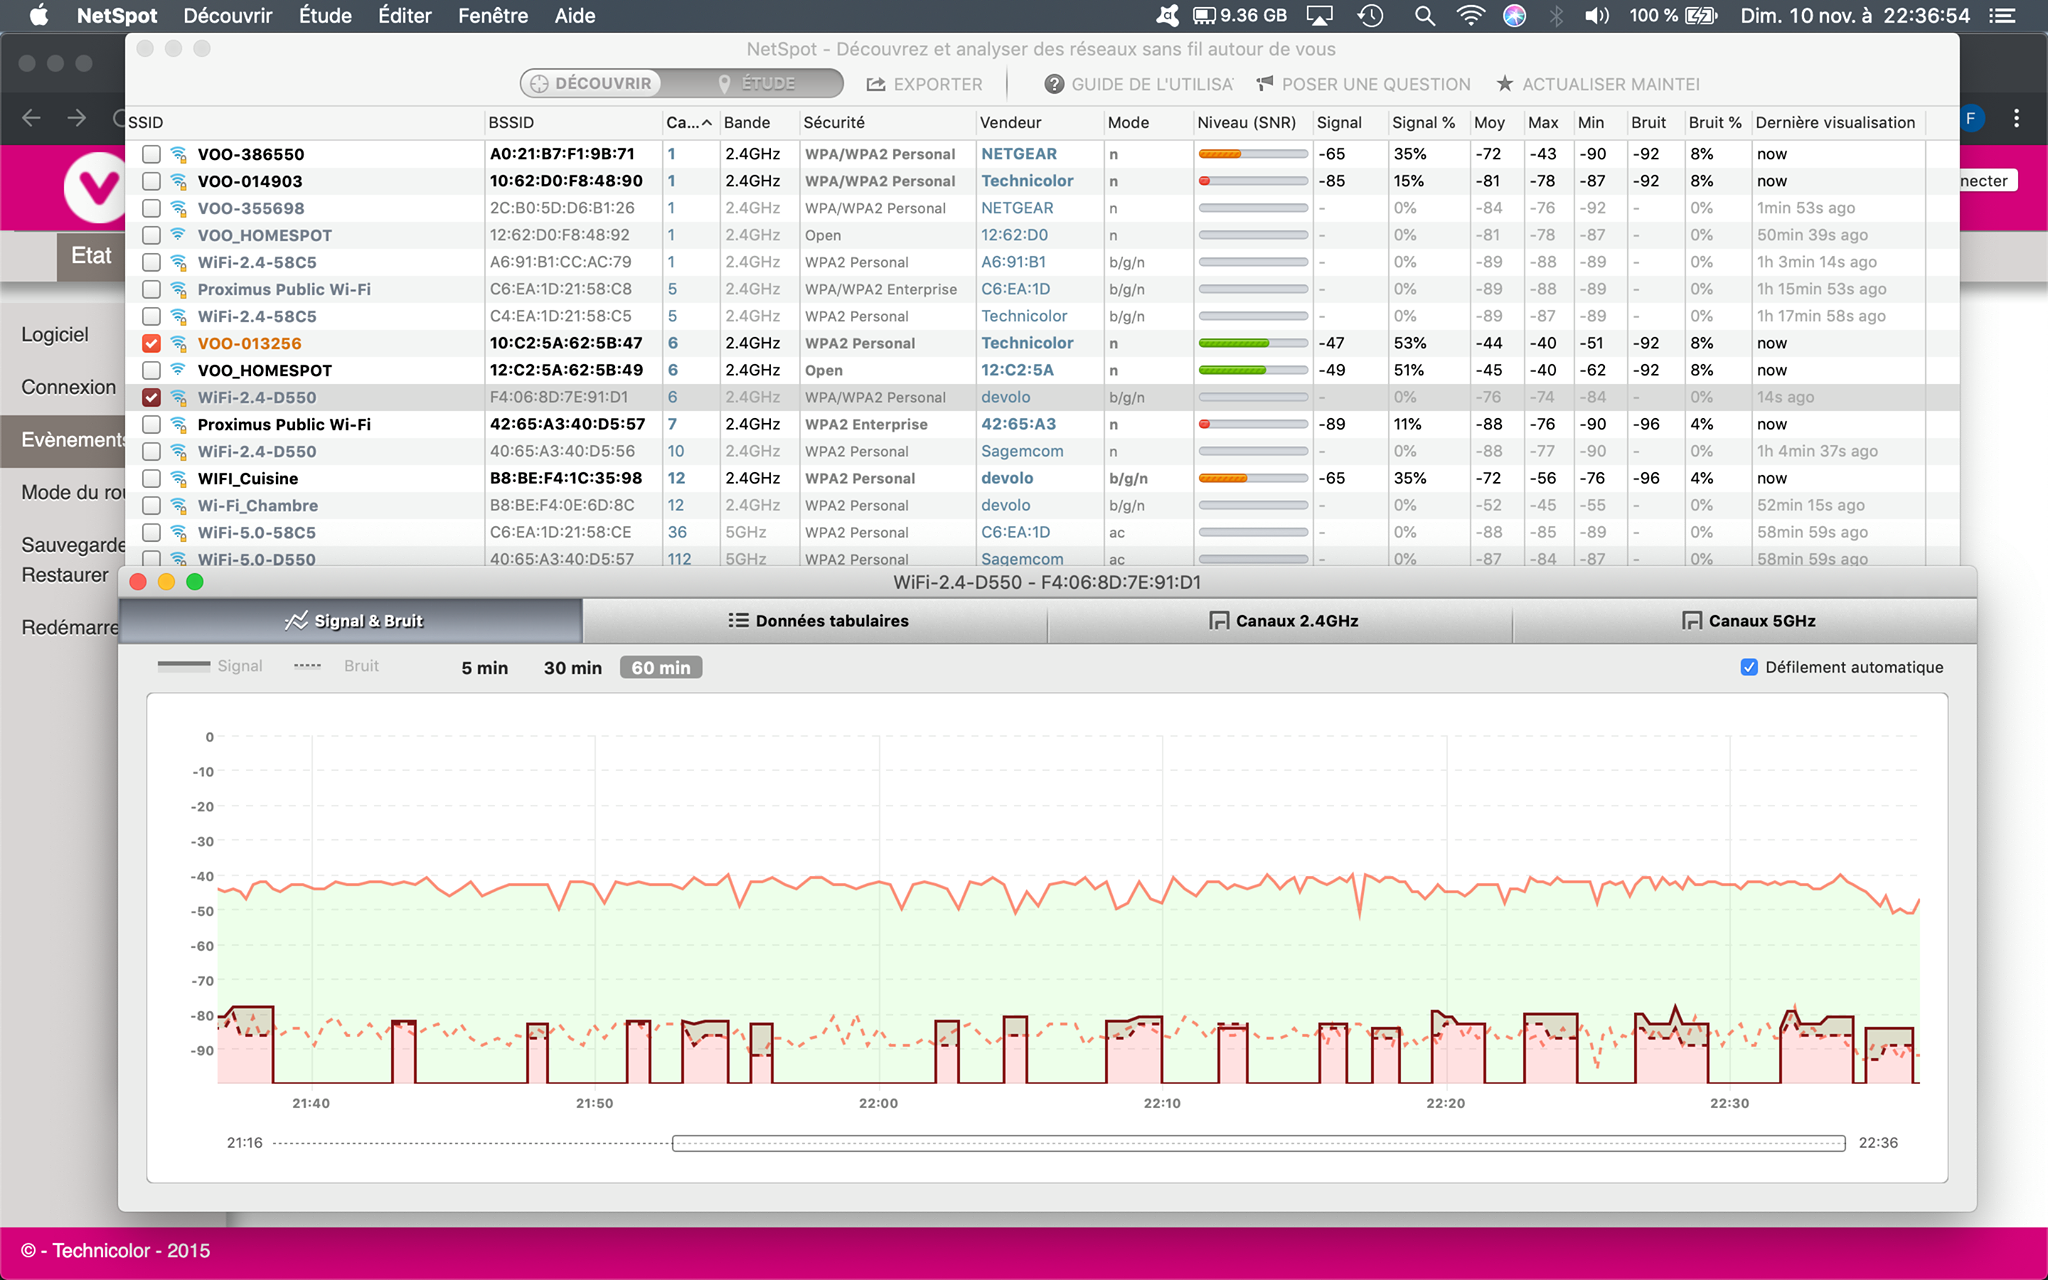
Task: Open the Apple menu
Action: [38, 15]
